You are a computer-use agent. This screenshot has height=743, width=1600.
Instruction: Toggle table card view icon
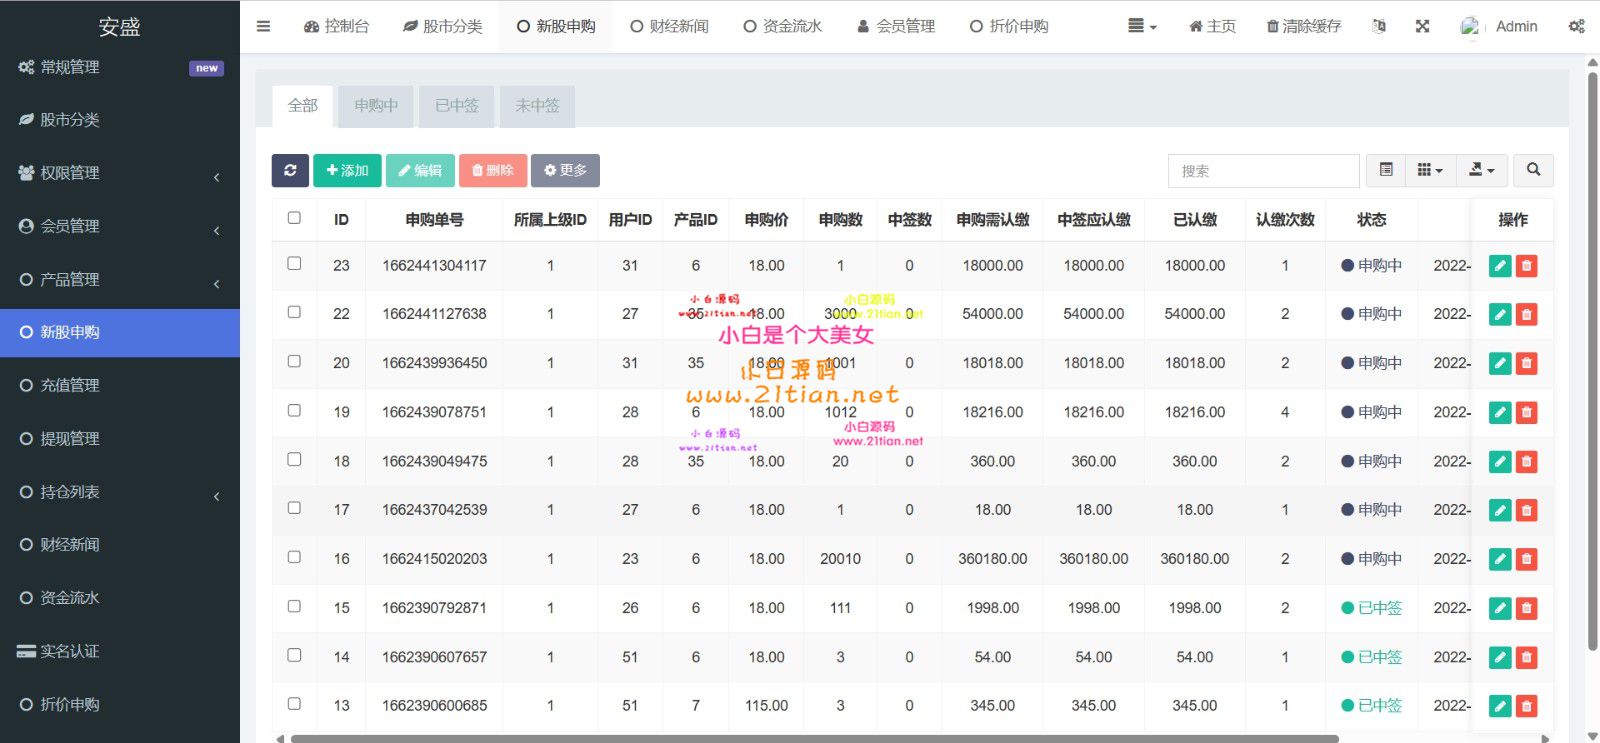coord(1386,170)
